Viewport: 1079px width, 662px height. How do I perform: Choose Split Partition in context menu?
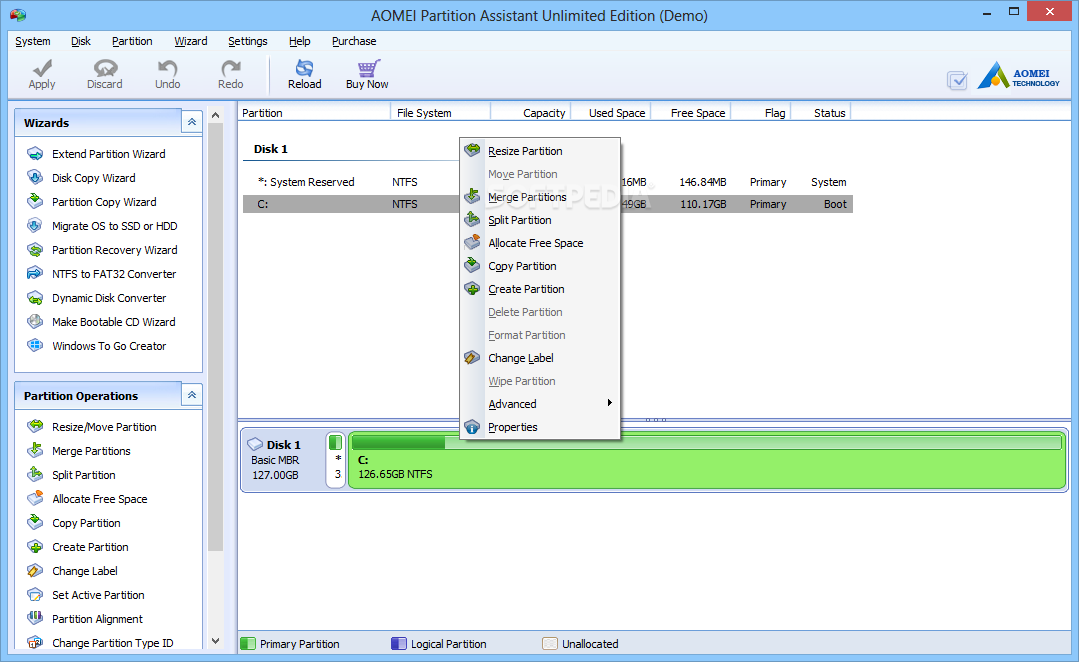click(540, 220)
